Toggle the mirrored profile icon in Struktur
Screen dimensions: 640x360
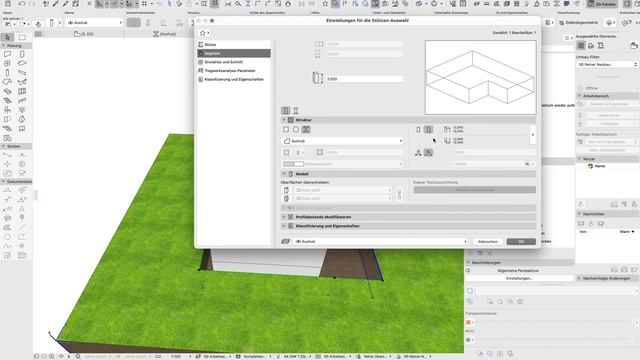428,153
